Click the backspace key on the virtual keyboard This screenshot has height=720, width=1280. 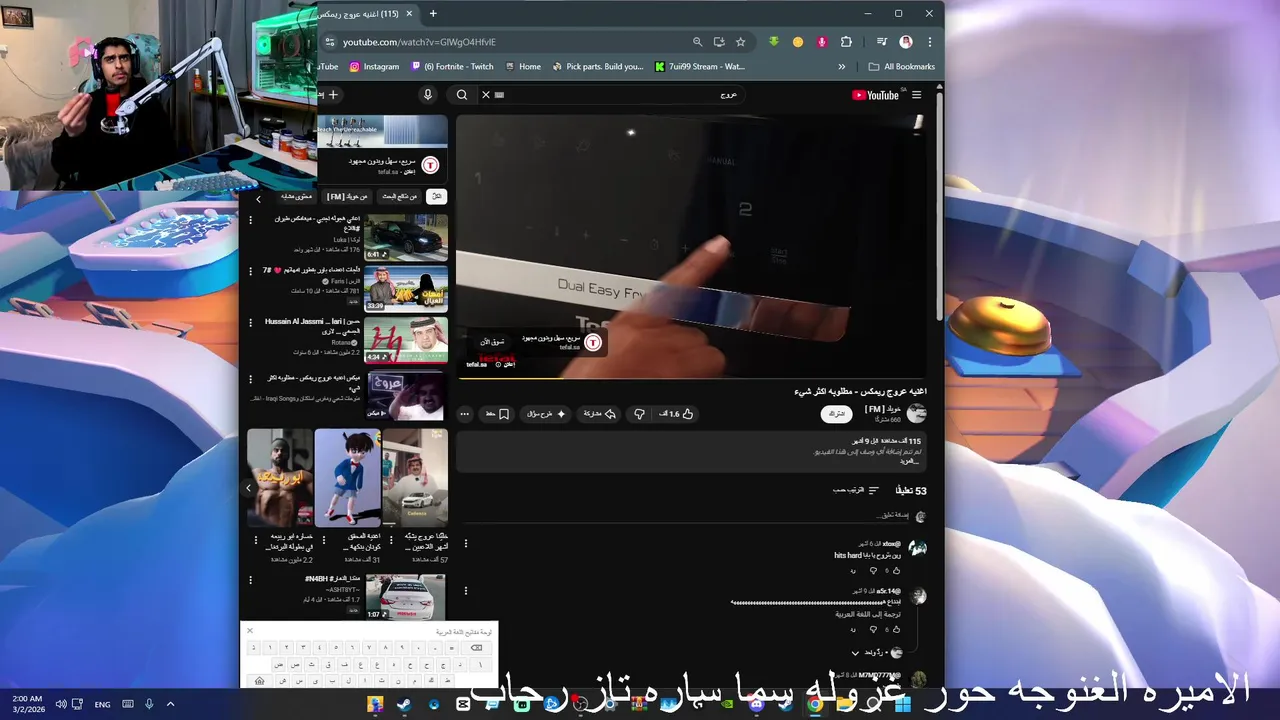click(x=476, y=648)
